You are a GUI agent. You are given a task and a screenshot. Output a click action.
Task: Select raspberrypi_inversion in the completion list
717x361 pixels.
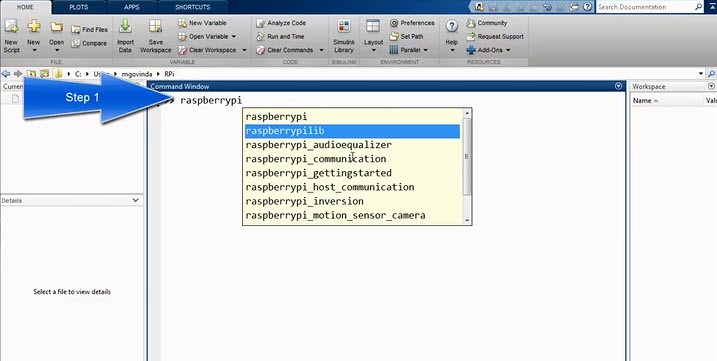pyautogui.click(x=352, y=201)
